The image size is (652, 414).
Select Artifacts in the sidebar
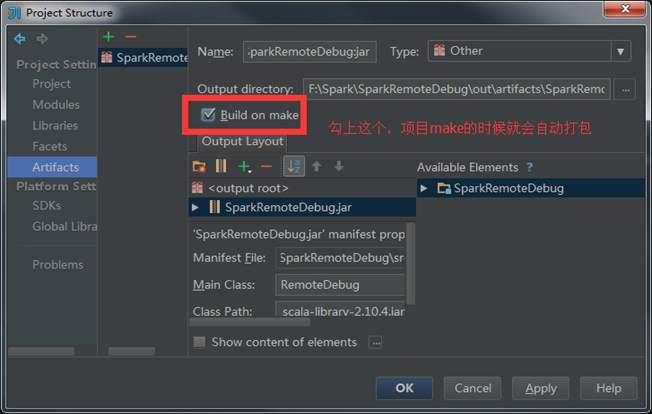point(52,167)
